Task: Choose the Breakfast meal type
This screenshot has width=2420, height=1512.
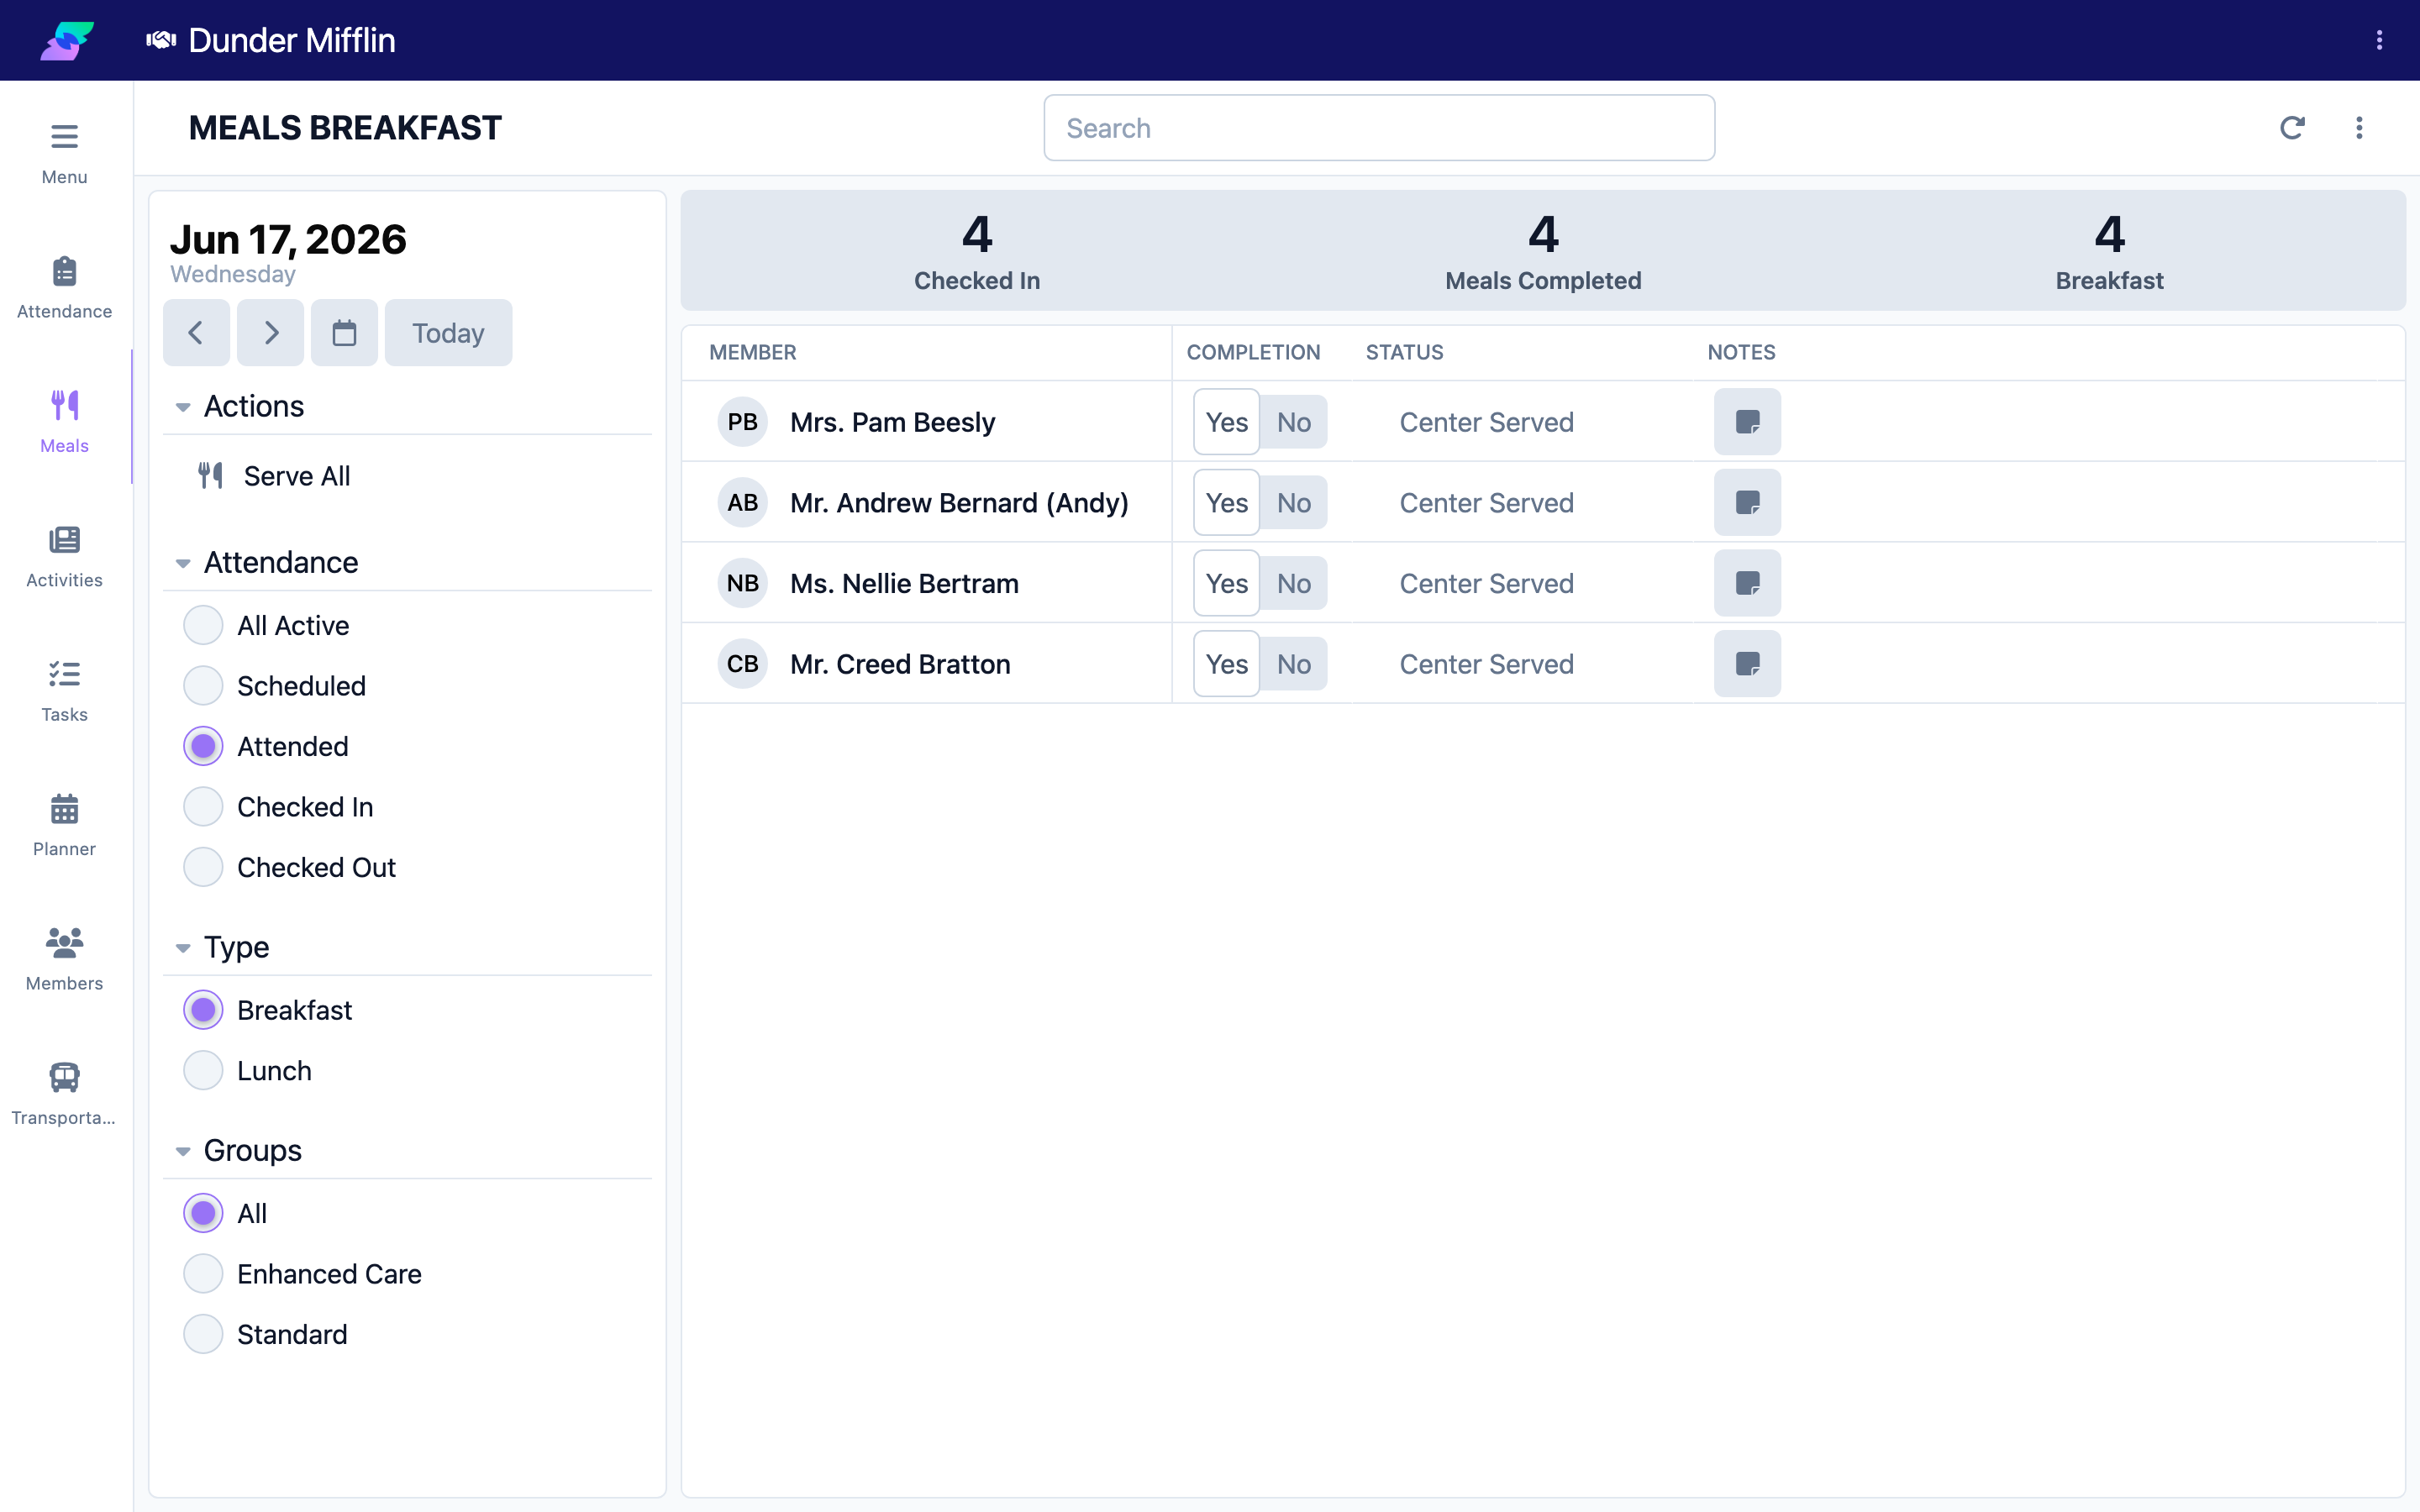Action: [x=203, y=1010]
